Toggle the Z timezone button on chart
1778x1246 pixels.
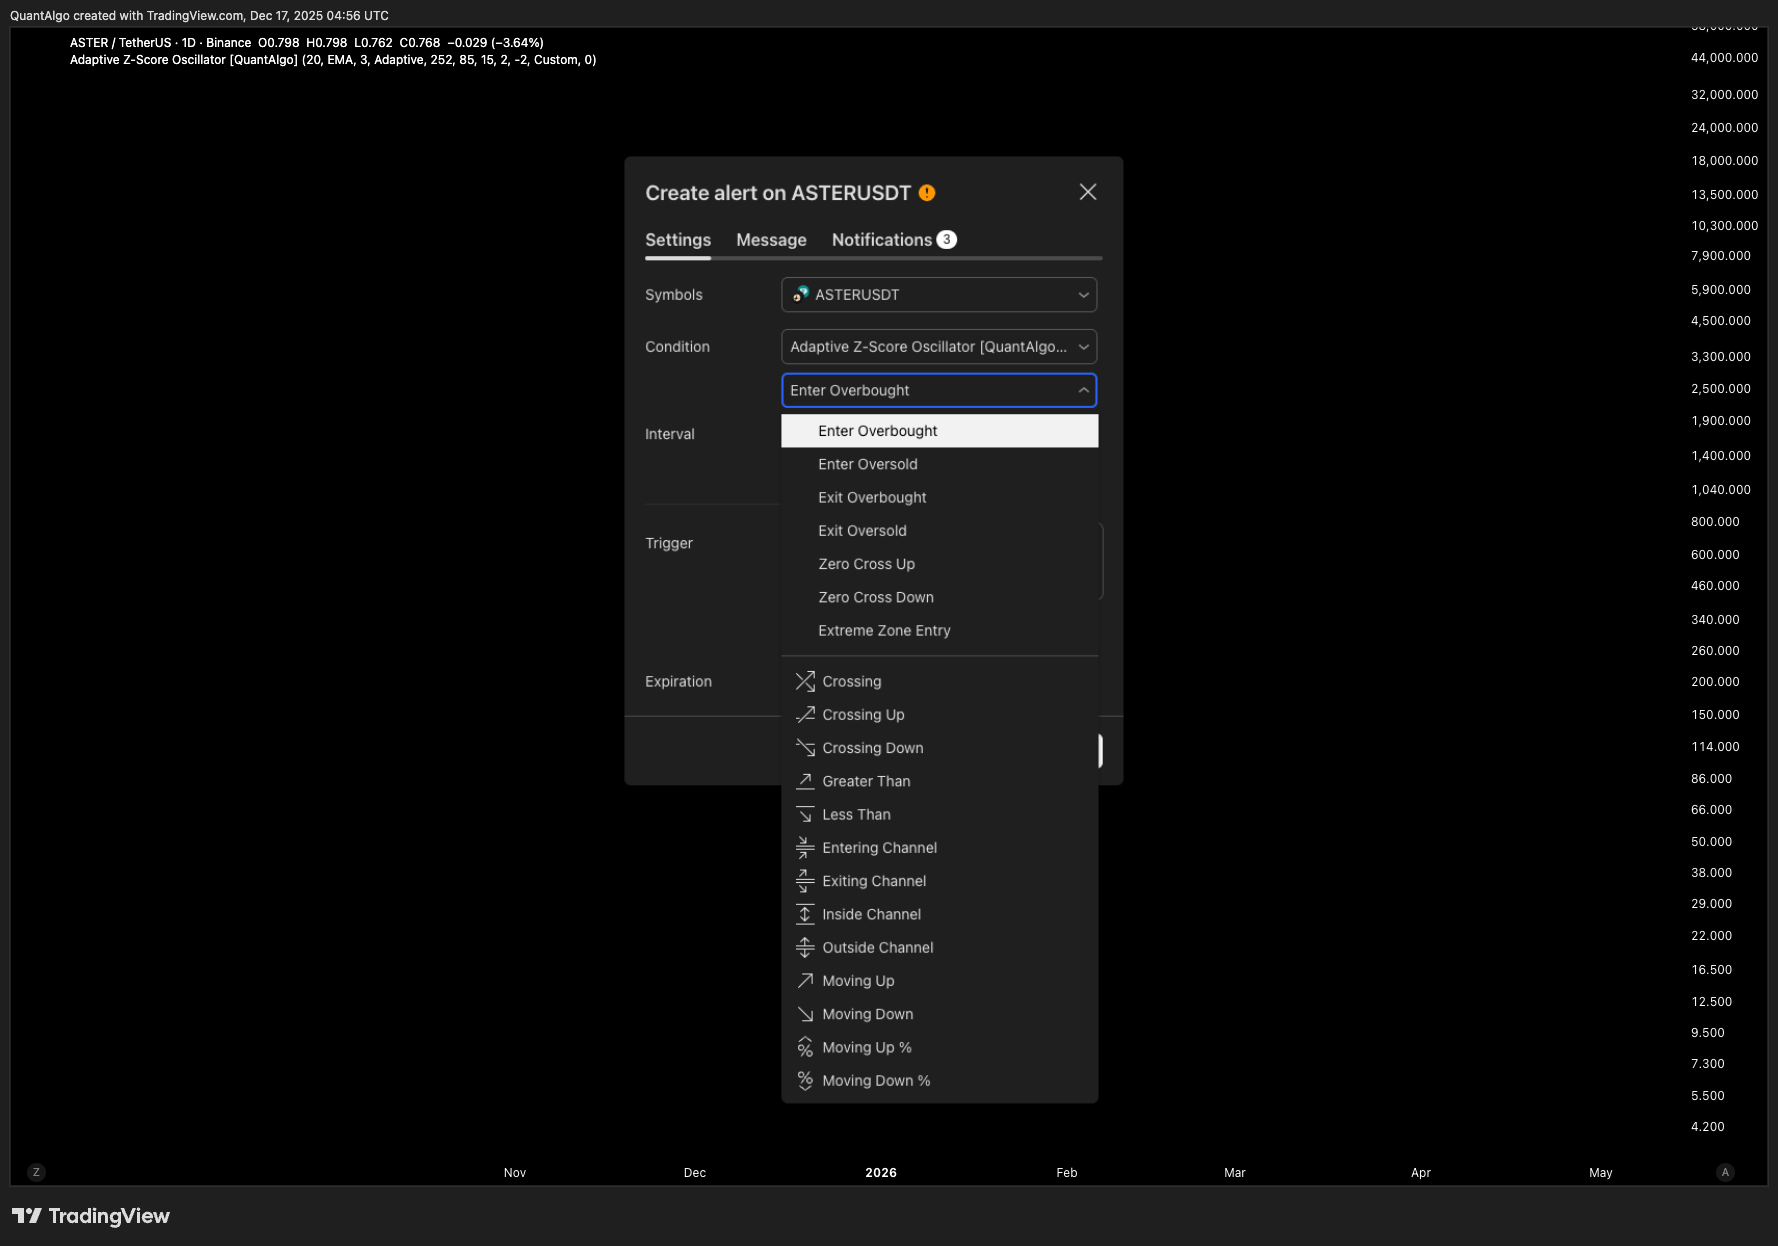click(x=36, y=1172)
